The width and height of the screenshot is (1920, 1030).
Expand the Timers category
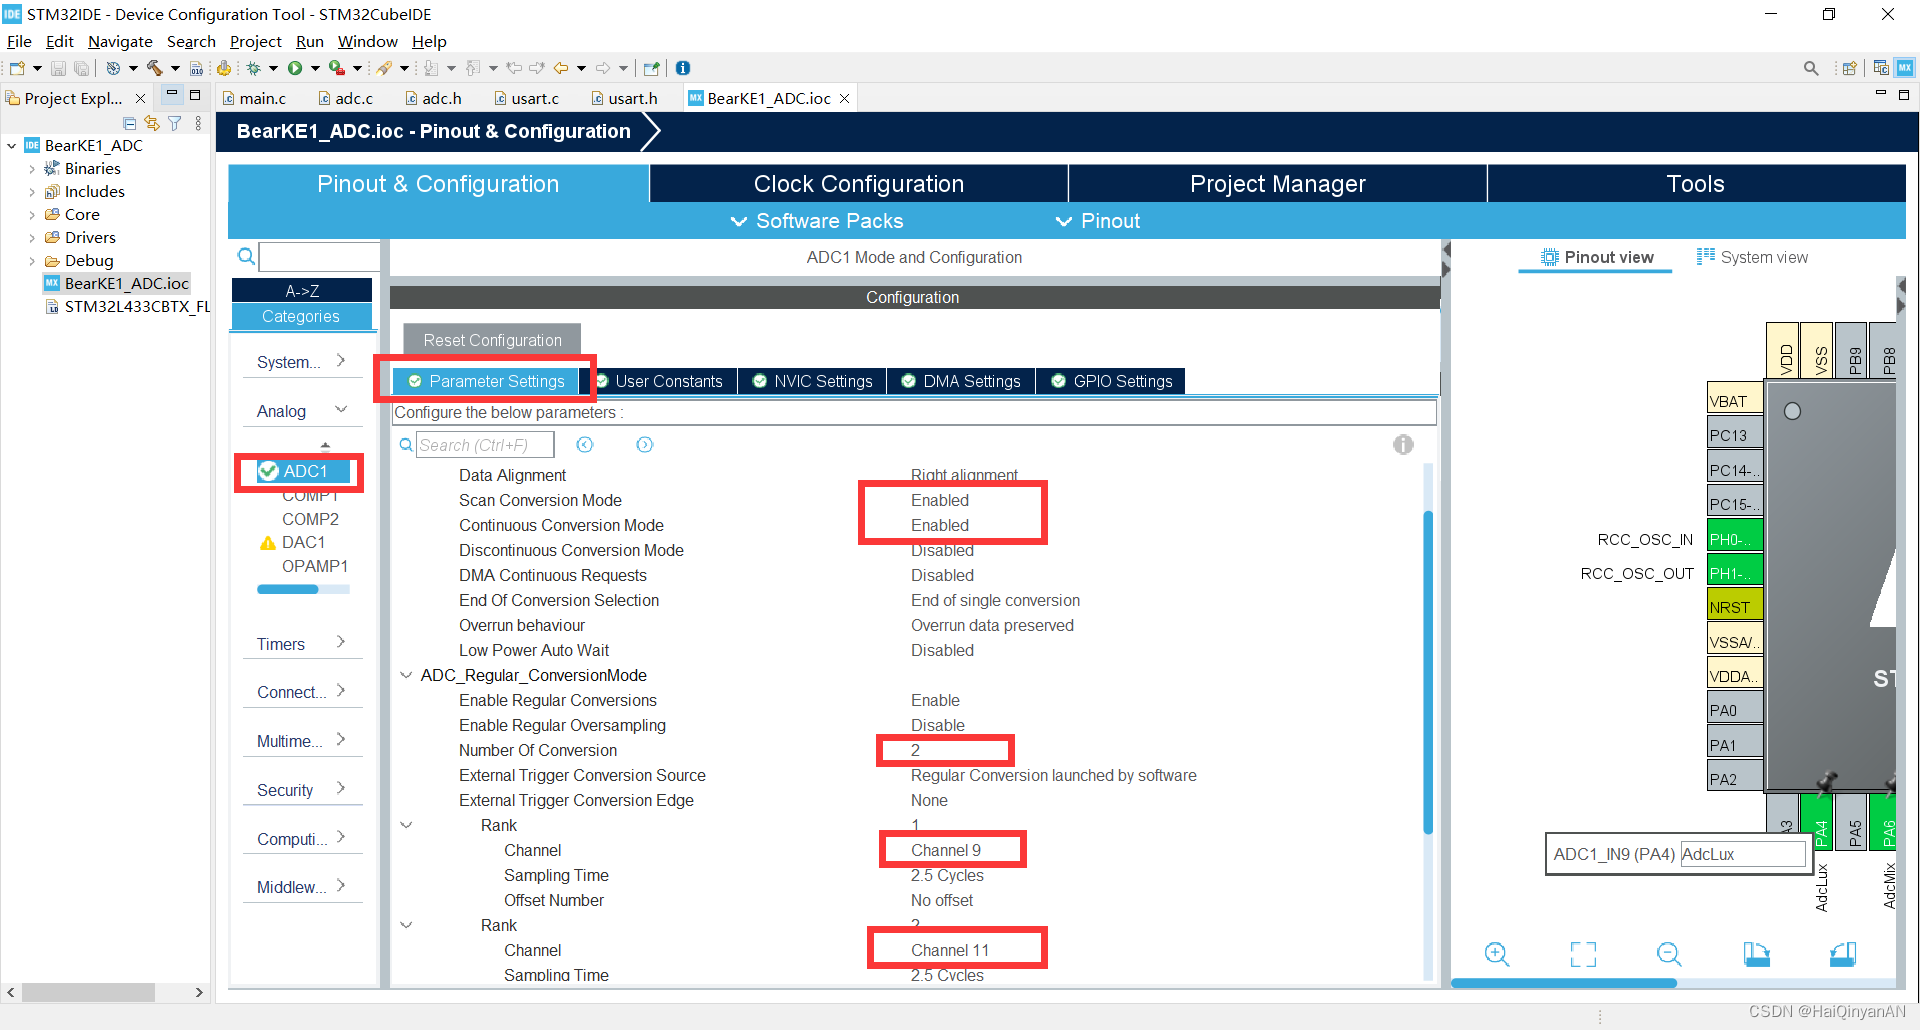pos(341,643)
